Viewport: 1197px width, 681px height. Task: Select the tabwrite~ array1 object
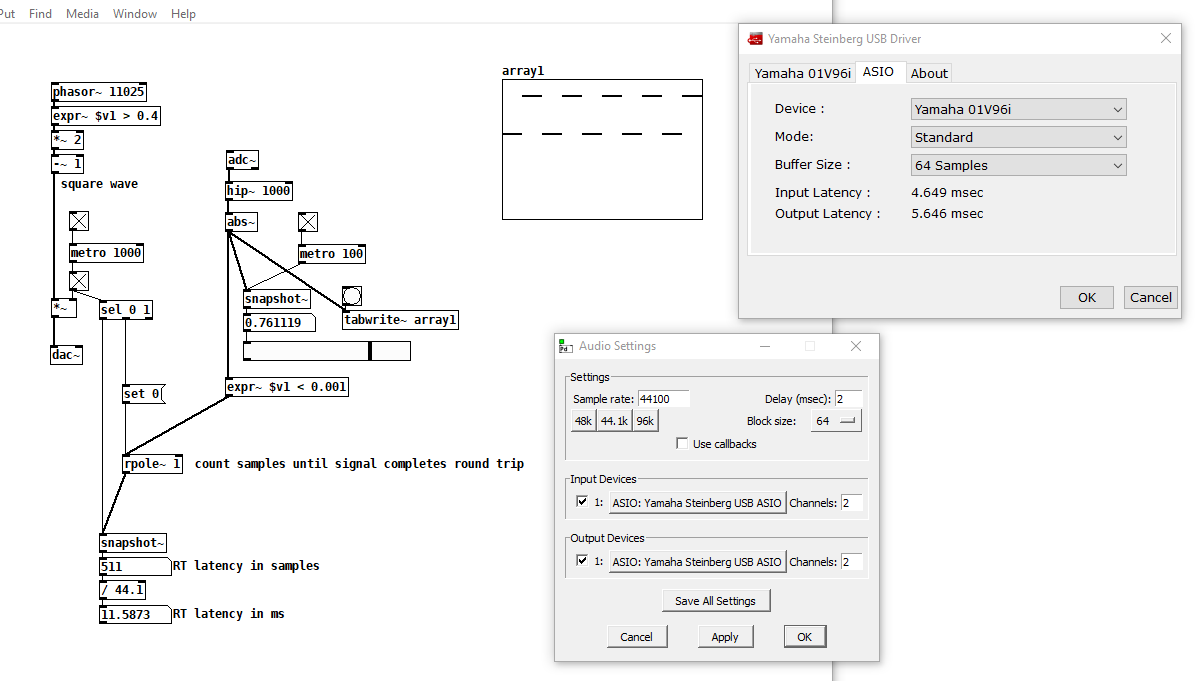(x=400, y=320)
